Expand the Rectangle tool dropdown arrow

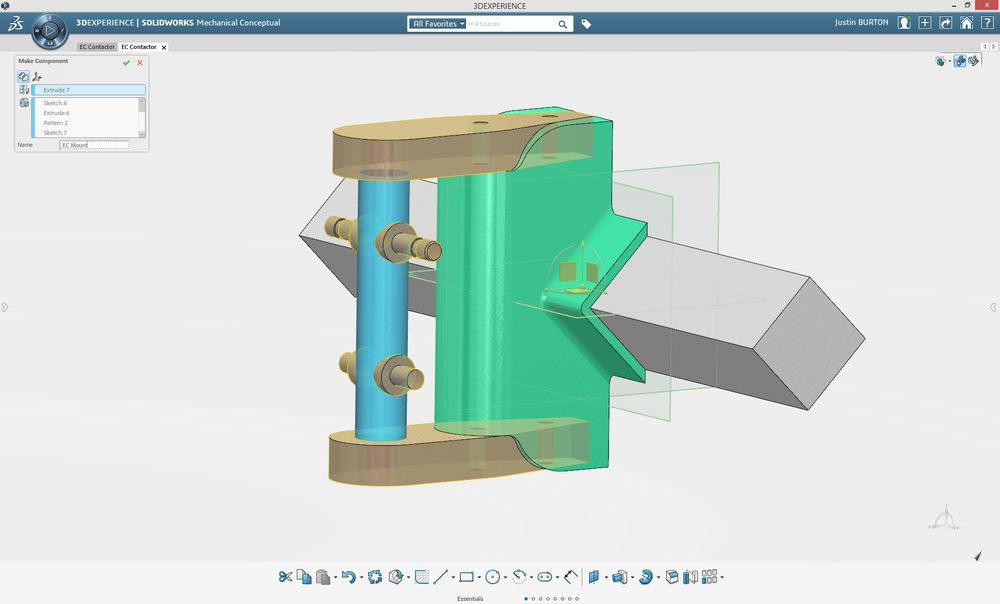(479, 577)
